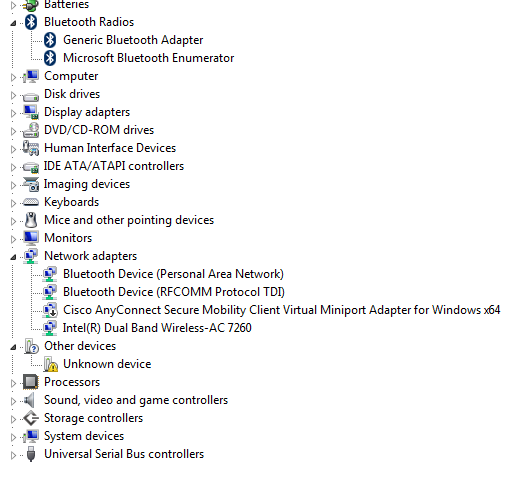Screen dimensions: 509x478
Task: Expand the Keyboards node
Action: point(13,203)
